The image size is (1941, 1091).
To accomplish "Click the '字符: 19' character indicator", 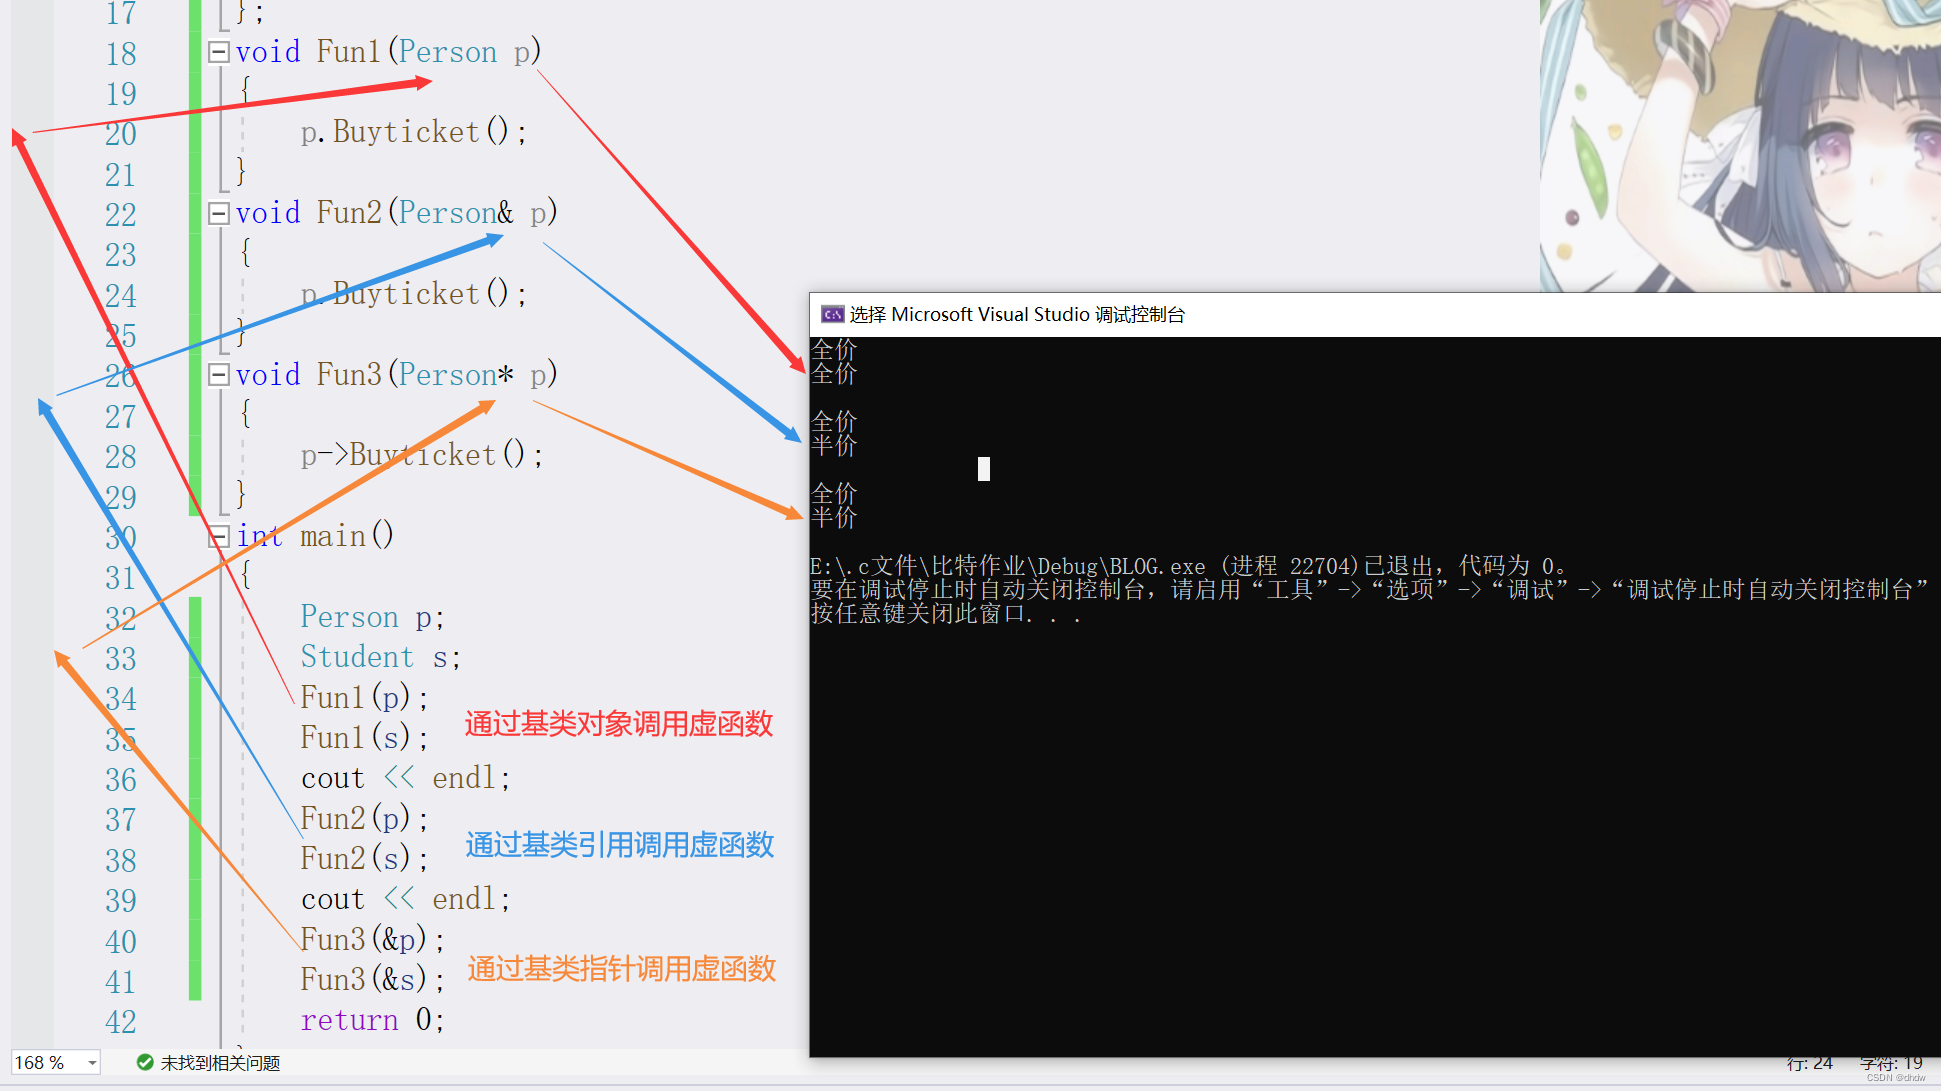I will (x=1890, y=1063).
